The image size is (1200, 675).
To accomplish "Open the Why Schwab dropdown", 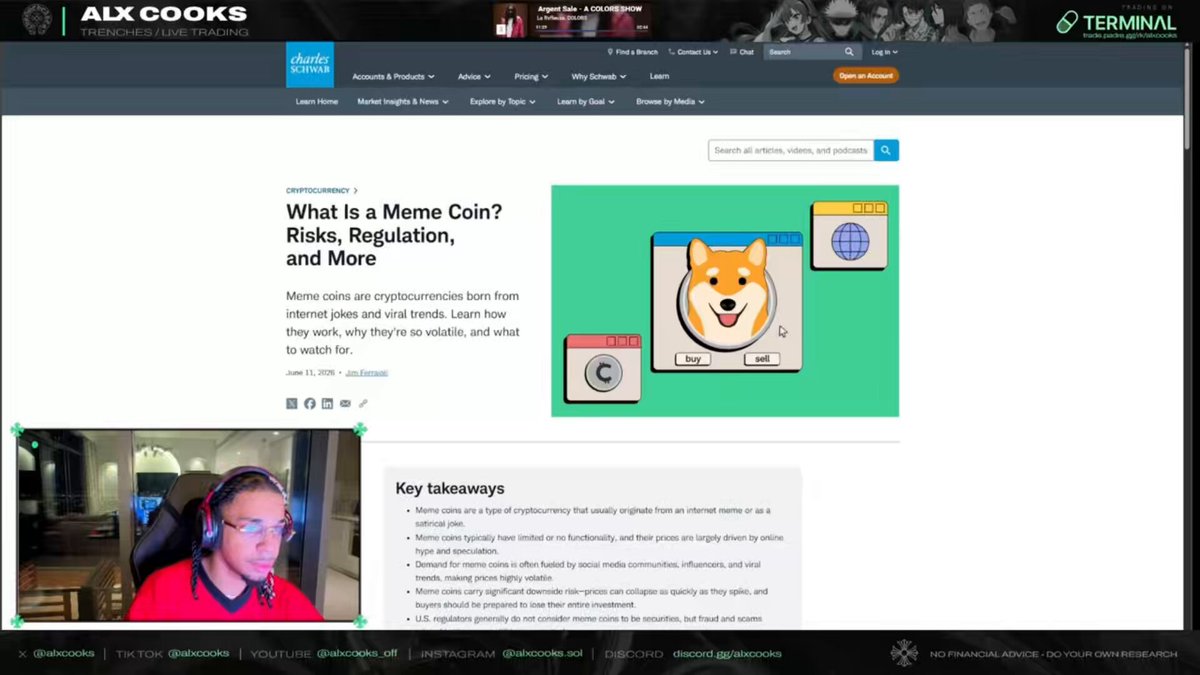I will click(599, 77).
